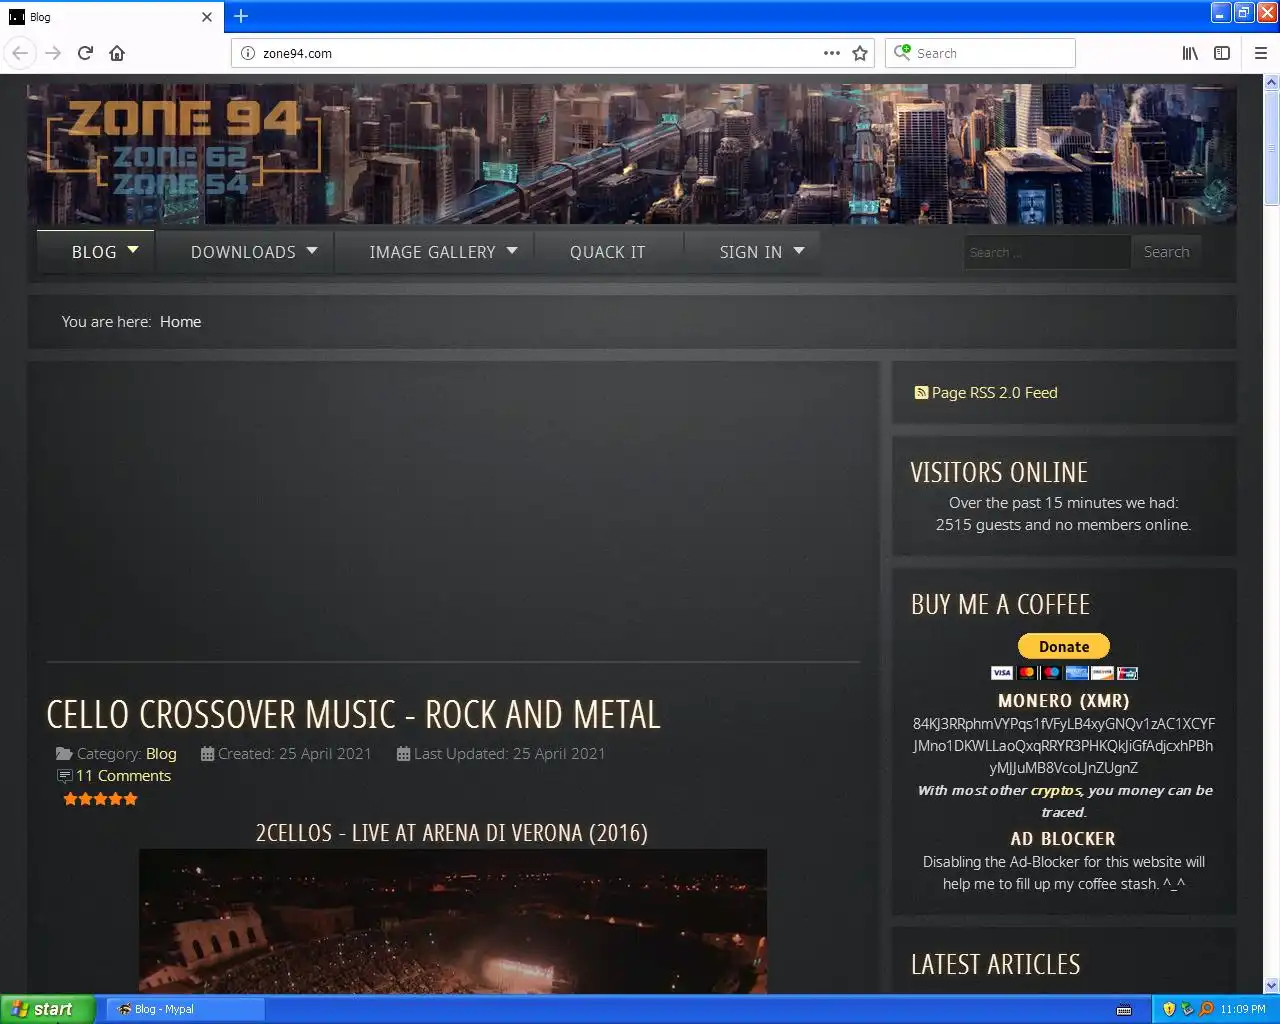Click the five-star article rating
The image size is (1280, 1024).
pos(100,799)
